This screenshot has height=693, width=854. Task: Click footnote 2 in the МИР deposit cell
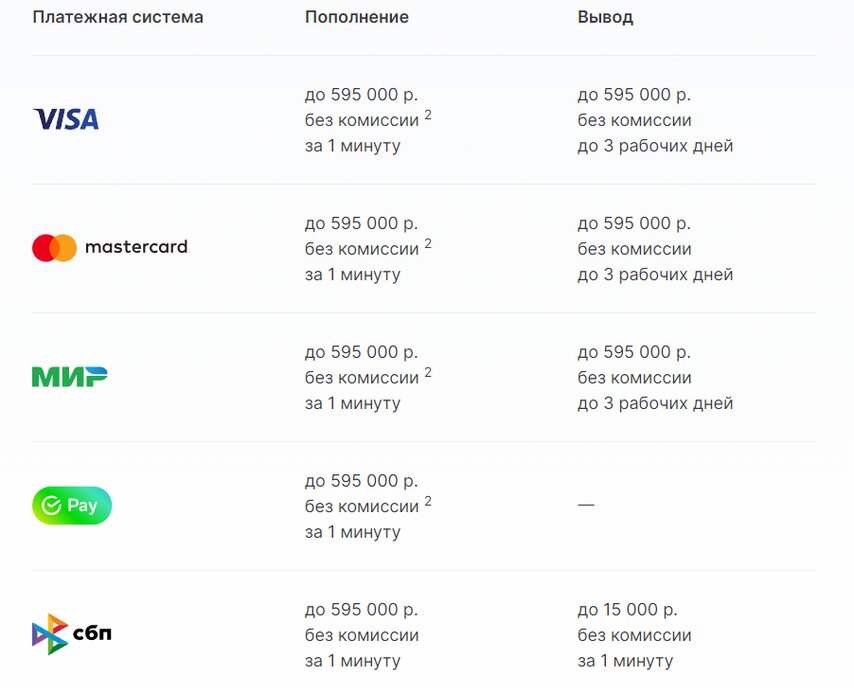(428, 373)
